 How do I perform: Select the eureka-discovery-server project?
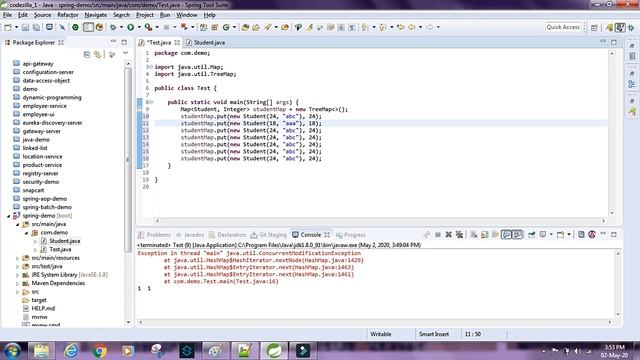52,123
